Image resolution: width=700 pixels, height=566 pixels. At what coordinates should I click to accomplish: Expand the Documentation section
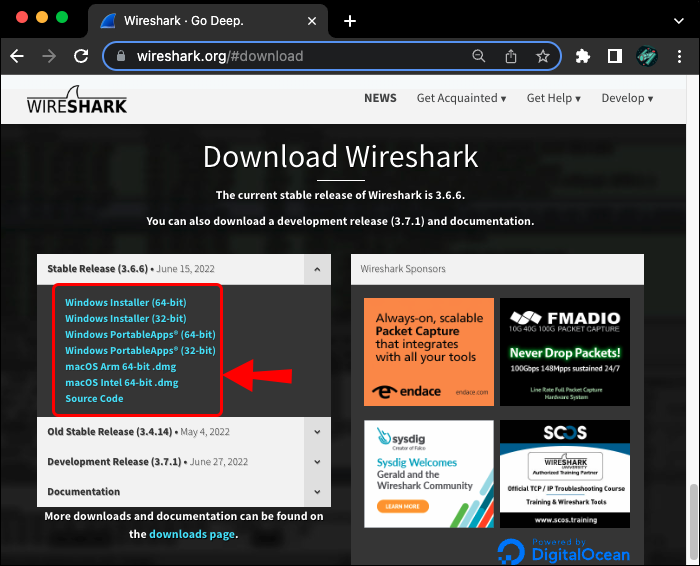coord(184,491)
